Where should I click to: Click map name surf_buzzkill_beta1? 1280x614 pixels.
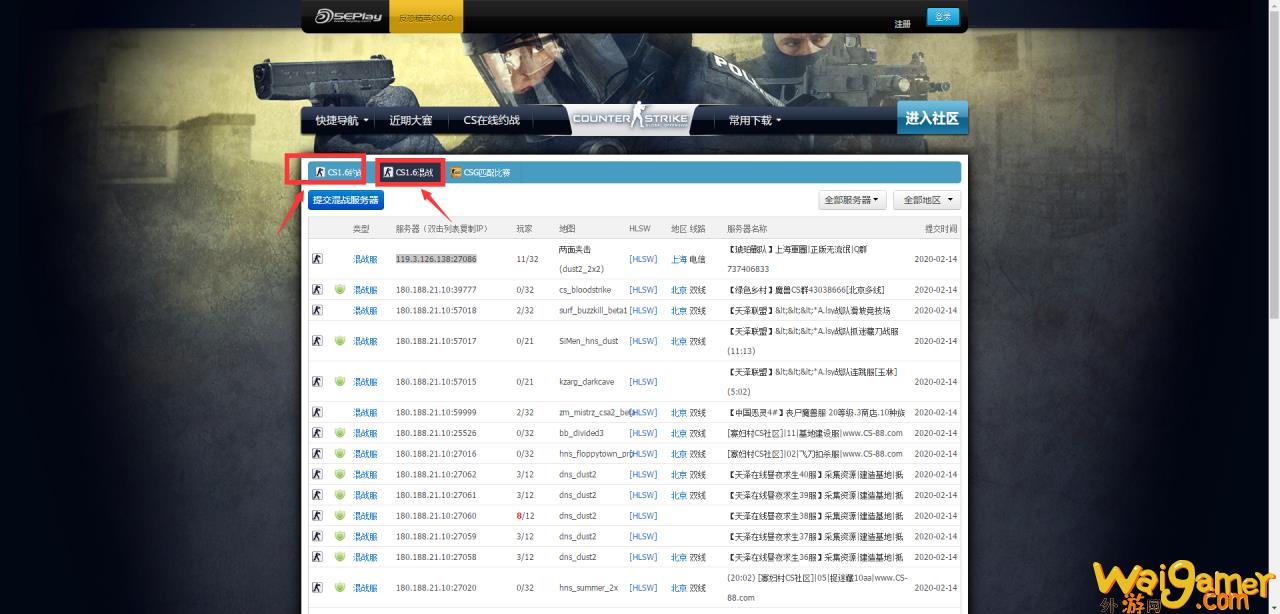point(593,310)
